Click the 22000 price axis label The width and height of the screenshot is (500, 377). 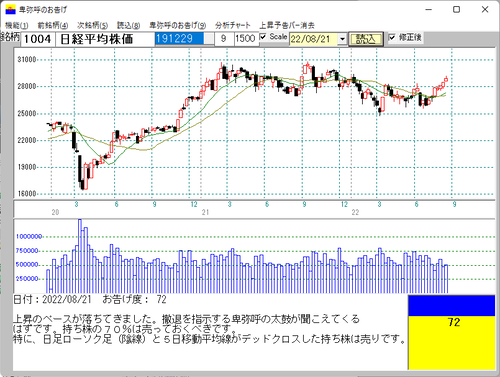coord(27,140)
